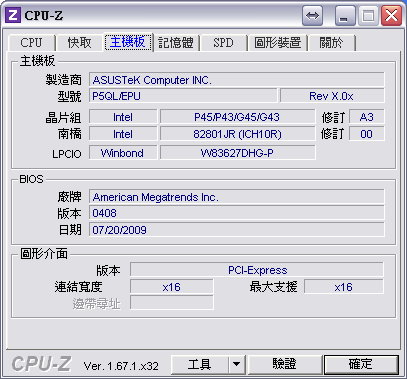Switch to the CPU tab
This screenshot has width=407, height=379.
coord(31,43)
